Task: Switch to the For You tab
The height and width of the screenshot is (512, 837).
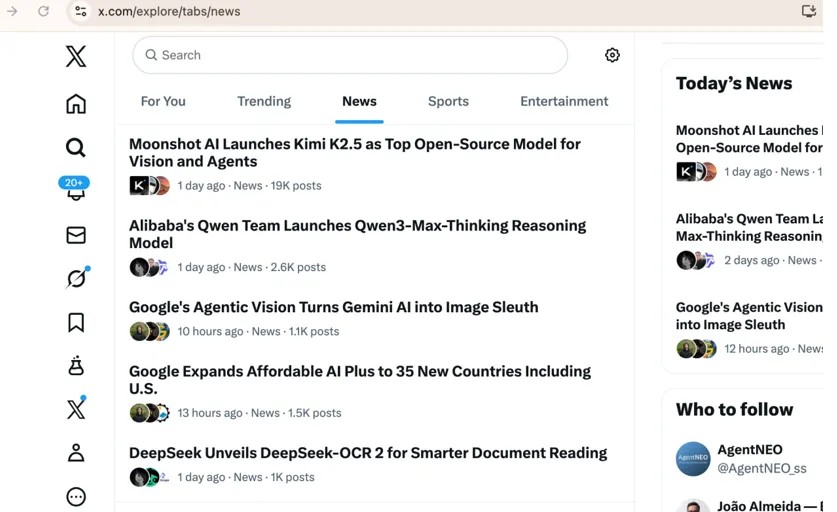Action: [x=163, y=101]
